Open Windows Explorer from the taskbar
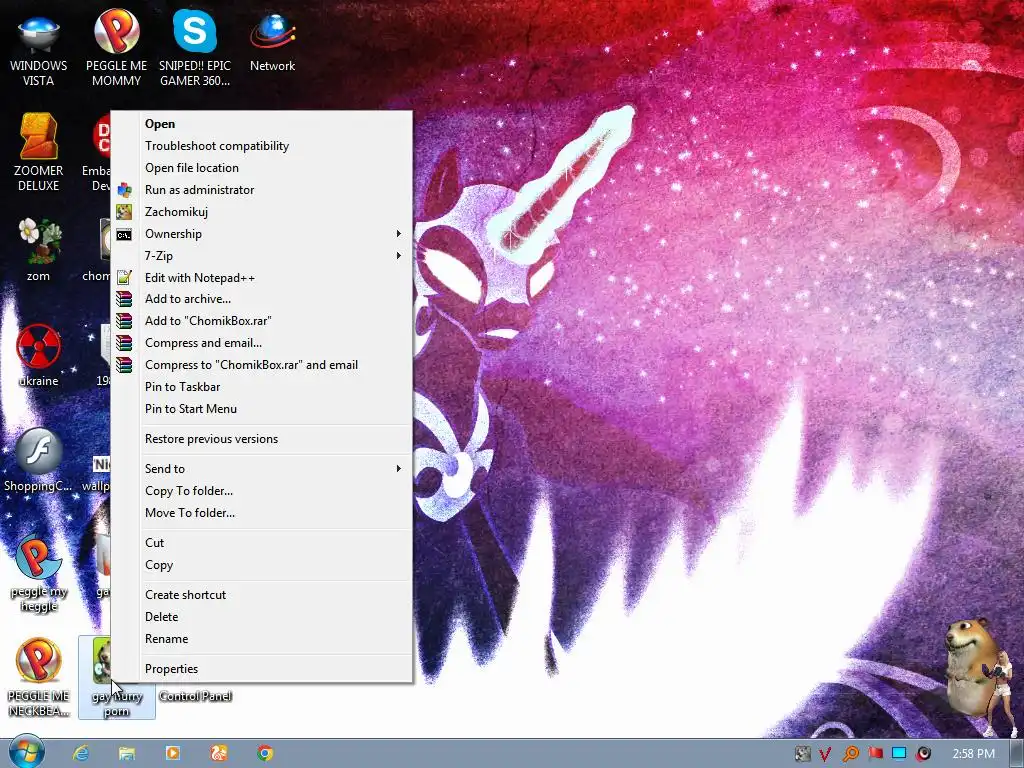1024x768 pixels. click(x=127, y=753)
